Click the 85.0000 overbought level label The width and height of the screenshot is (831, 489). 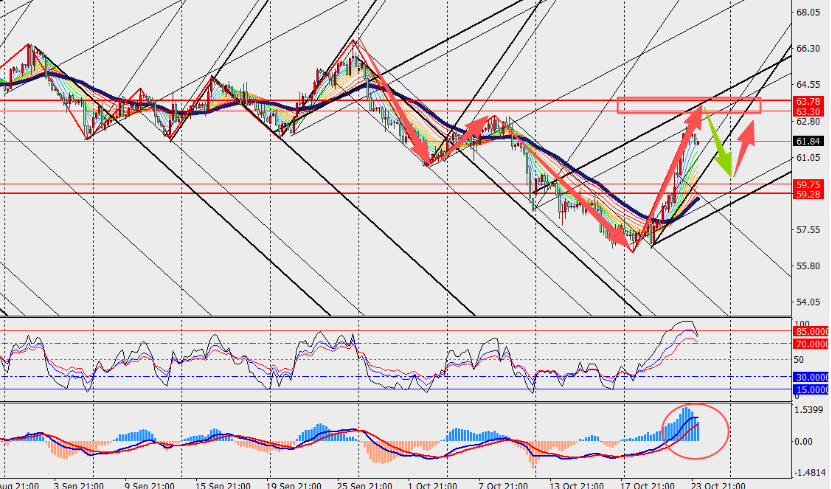tap(811, 331)
